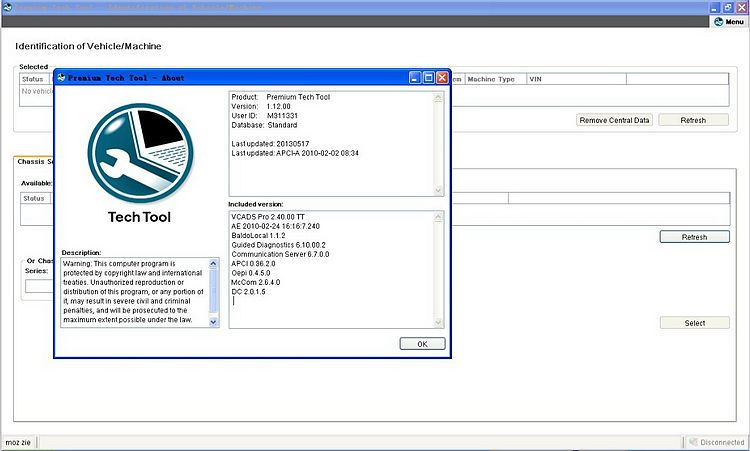
Task: Click the User ID M311331 line
Action: click(265, 116)
